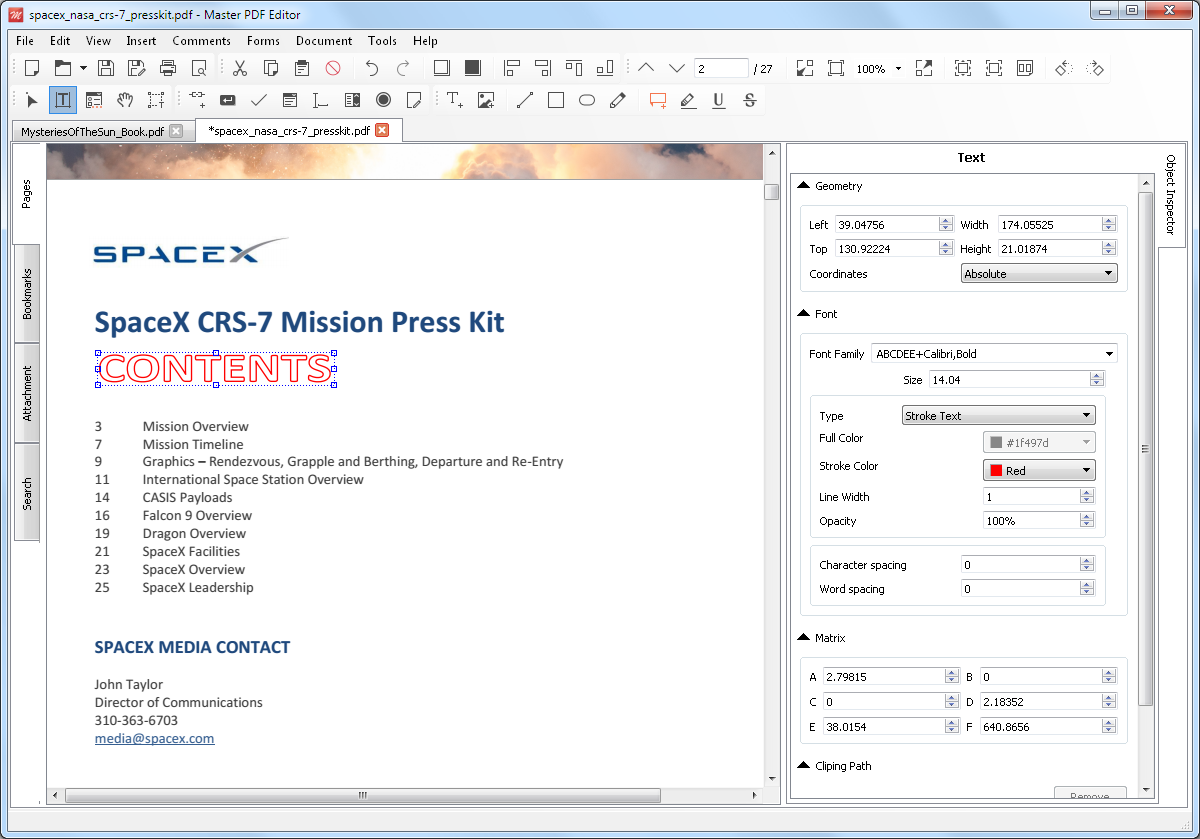This screenshot has height=839, width=1200.
Task: Select the Hand tool
Action: (125, 100)
